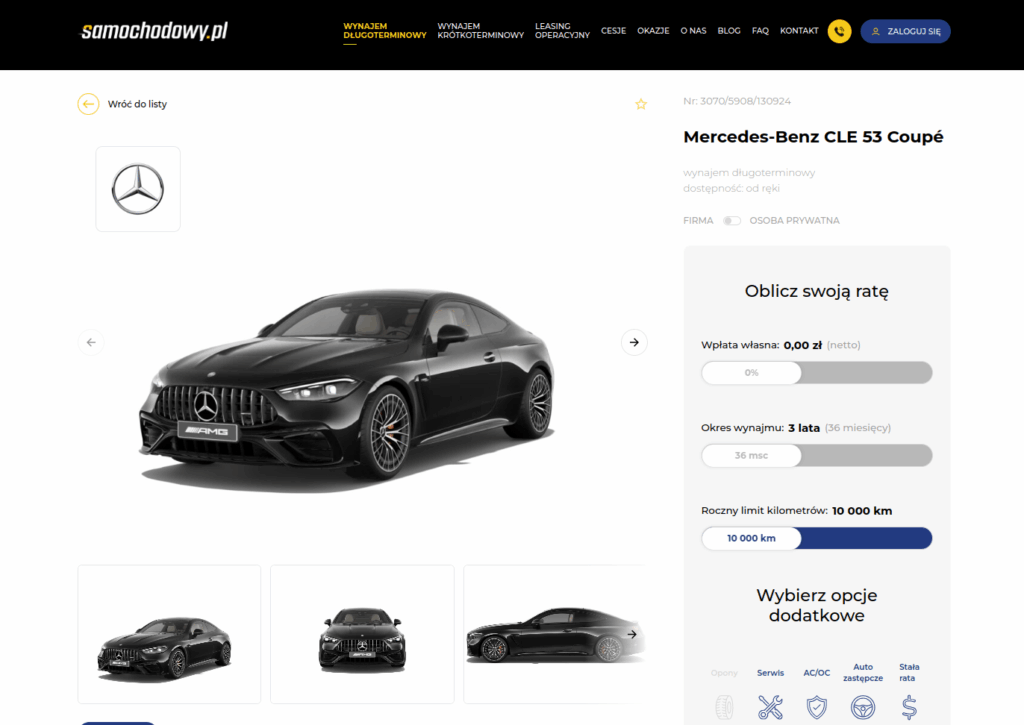The image size is (1024, 725).
Task: Select the Stała rata dollar icon
Action: 909,706
